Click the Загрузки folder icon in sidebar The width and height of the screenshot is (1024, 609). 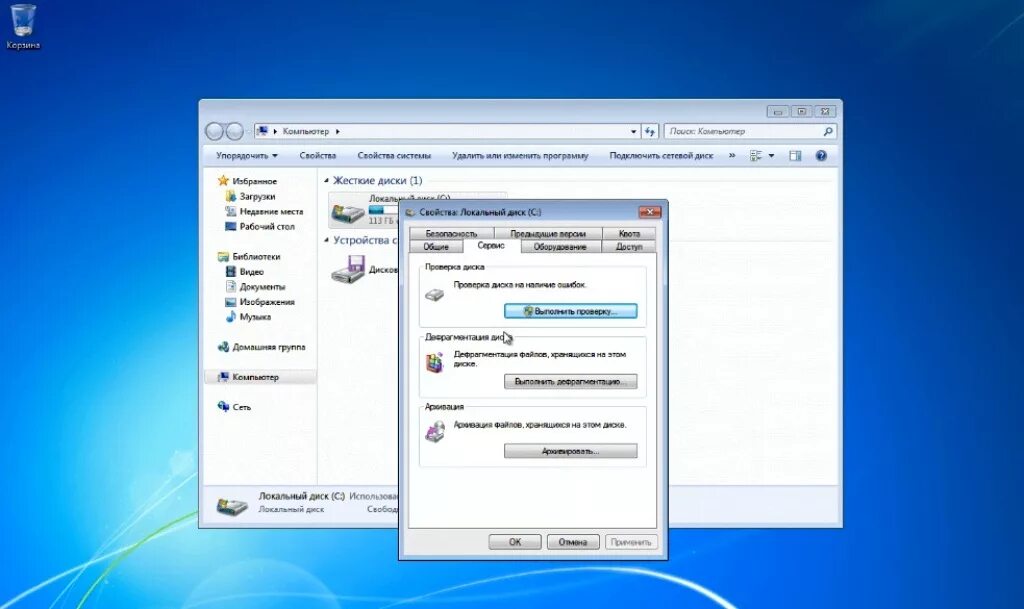point(230,196)
